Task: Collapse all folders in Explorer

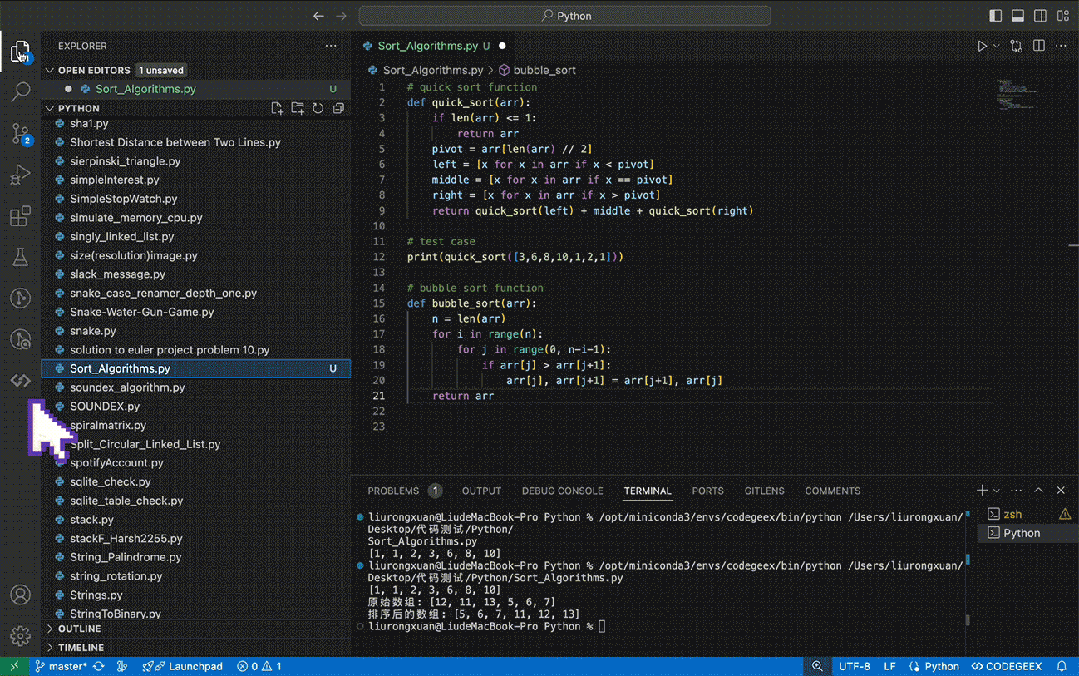Action: 338,108
